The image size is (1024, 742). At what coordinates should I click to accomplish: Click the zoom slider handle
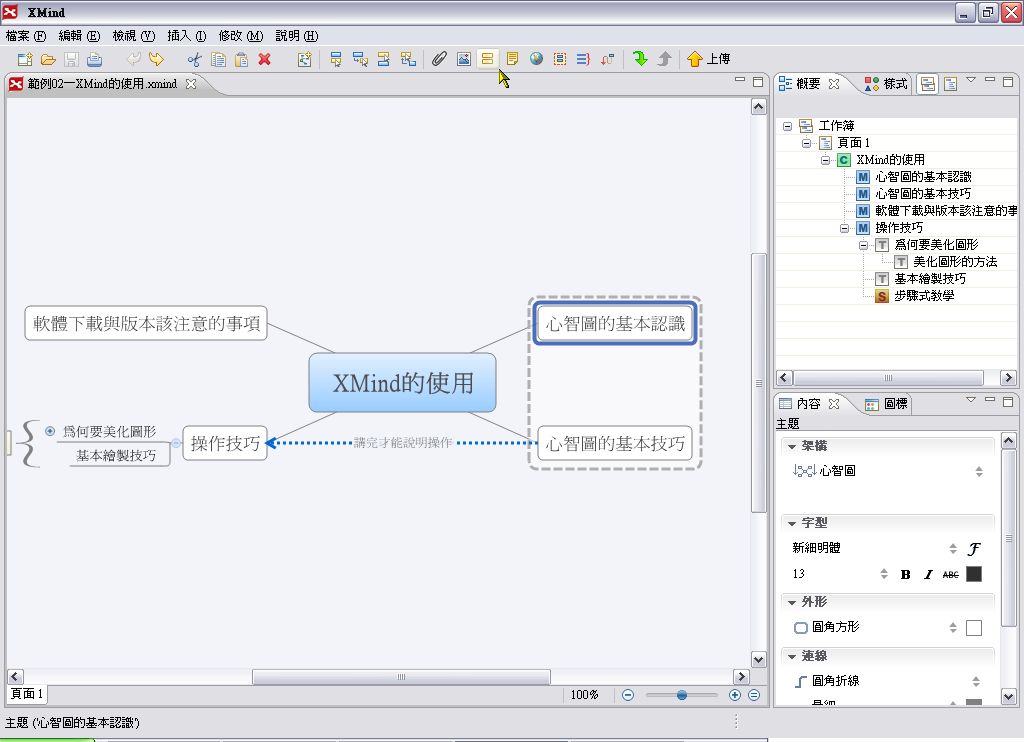[682, 696]
